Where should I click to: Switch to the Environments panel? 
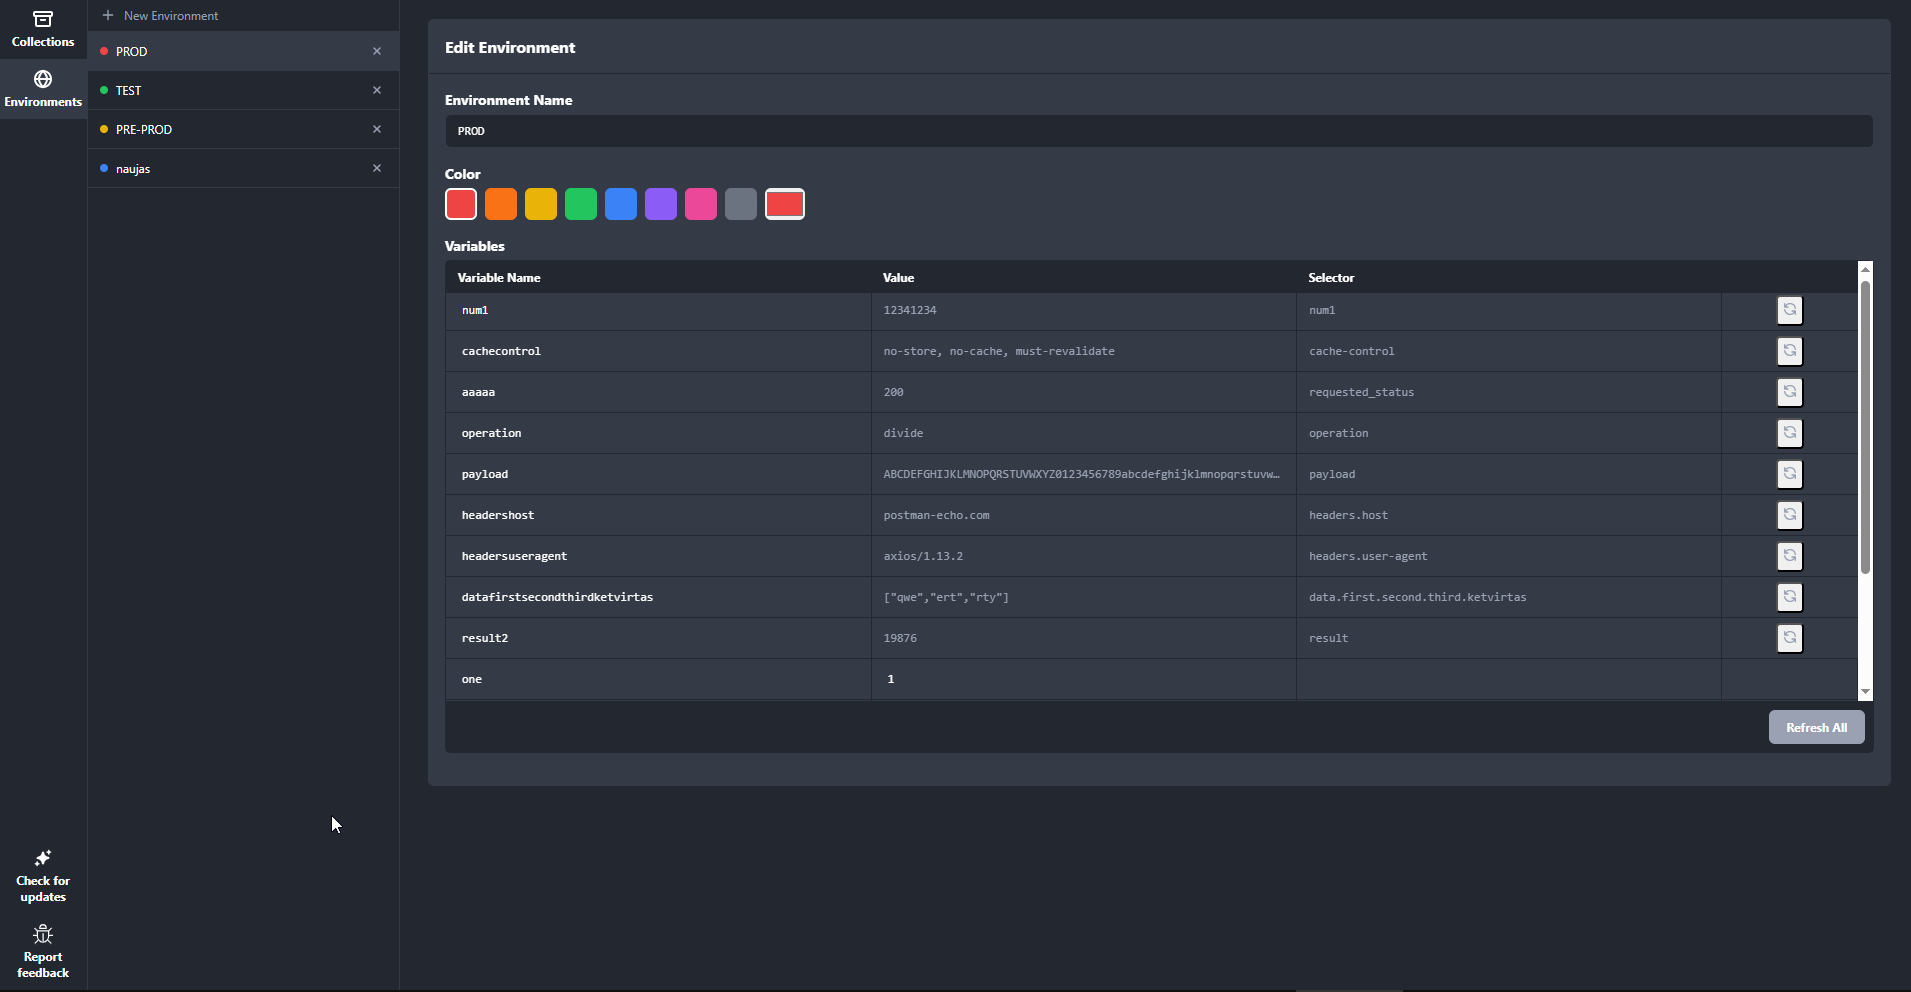pyautogui.click(x=42, y=88)
